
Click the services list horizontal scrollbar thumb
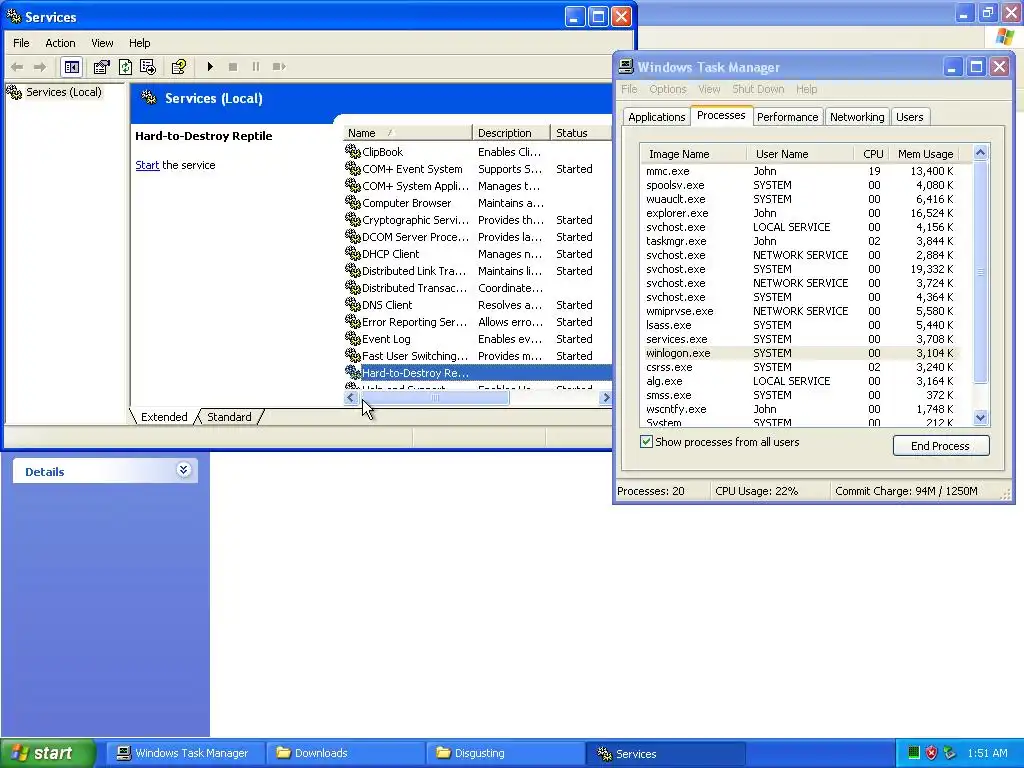(434, 398)
